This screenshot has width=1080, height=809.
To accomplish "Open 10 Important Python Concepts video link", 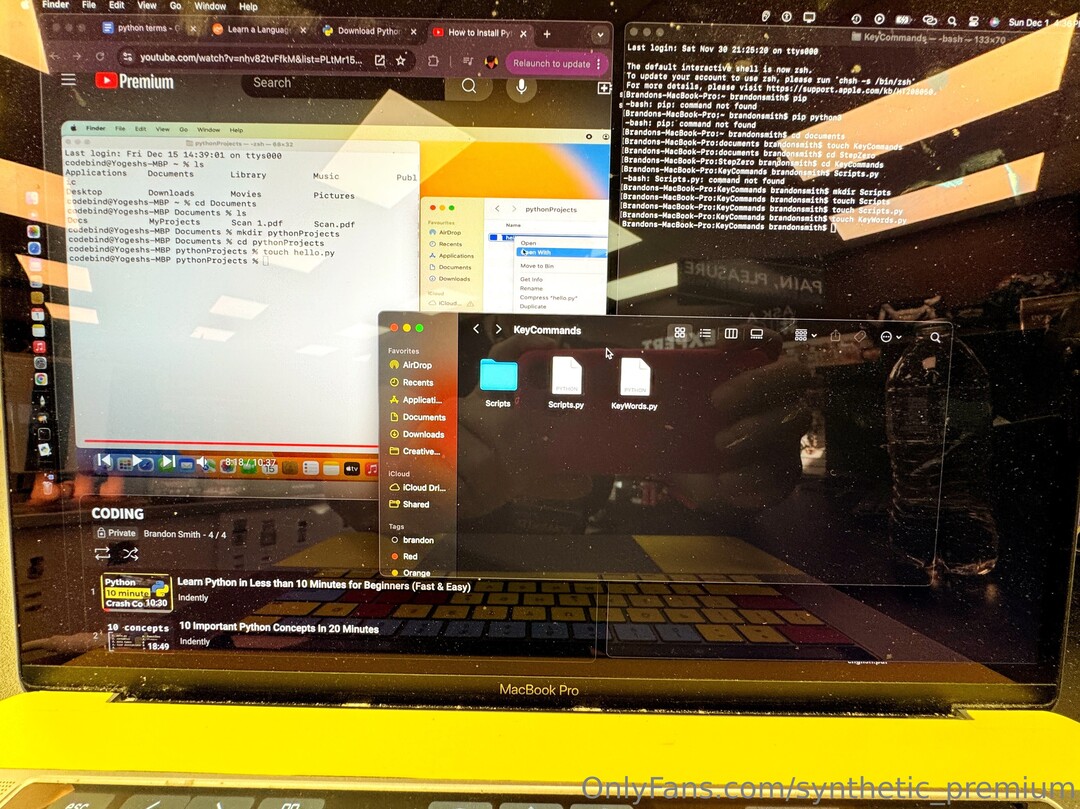I will [x=278, y=629].
